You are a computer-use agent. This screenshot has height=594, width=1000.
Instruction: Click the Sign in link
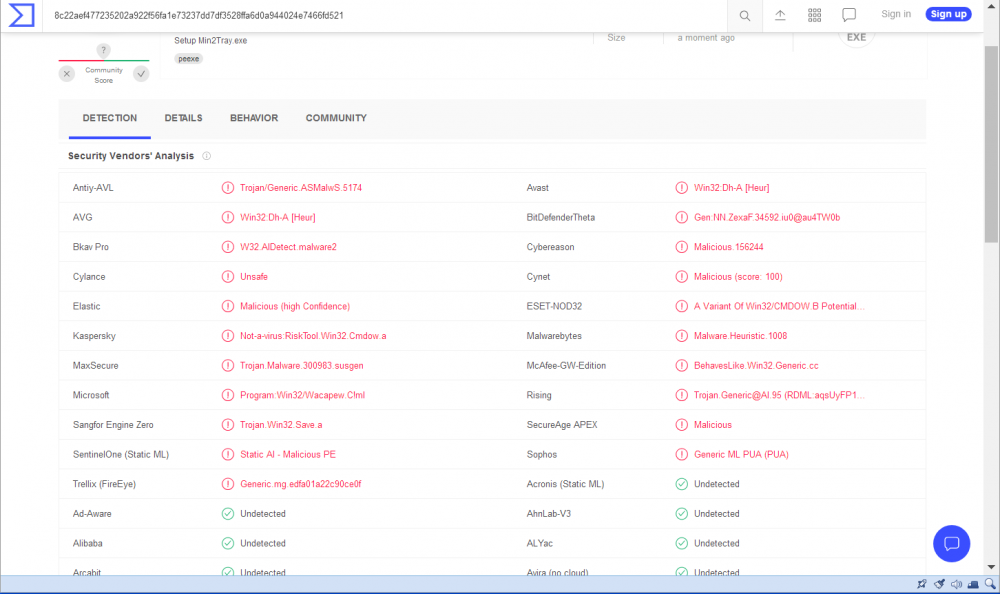[896, 14]
